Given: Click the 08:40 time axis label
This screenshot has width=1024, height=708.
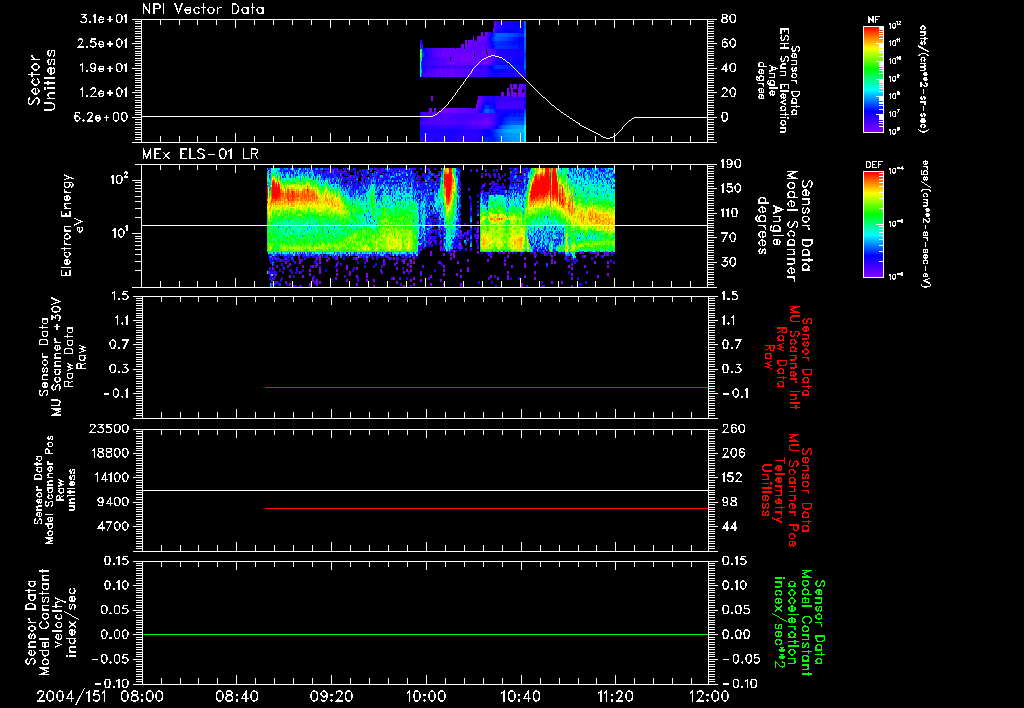Looking at the screenshot, I should 236,696.
